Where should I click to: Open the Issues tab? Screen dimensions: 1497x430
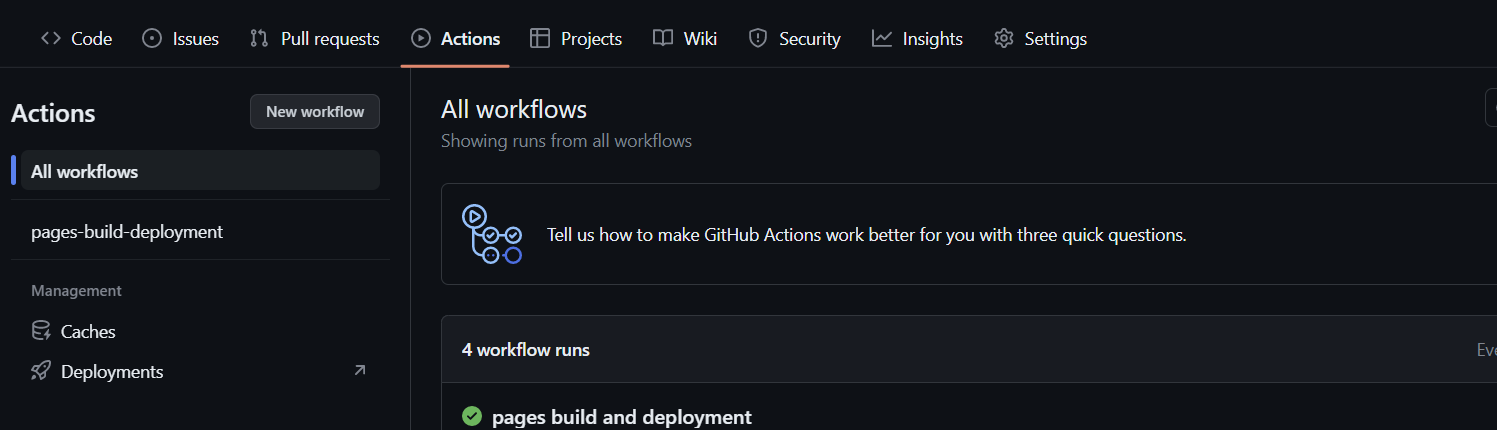[180, 39]
